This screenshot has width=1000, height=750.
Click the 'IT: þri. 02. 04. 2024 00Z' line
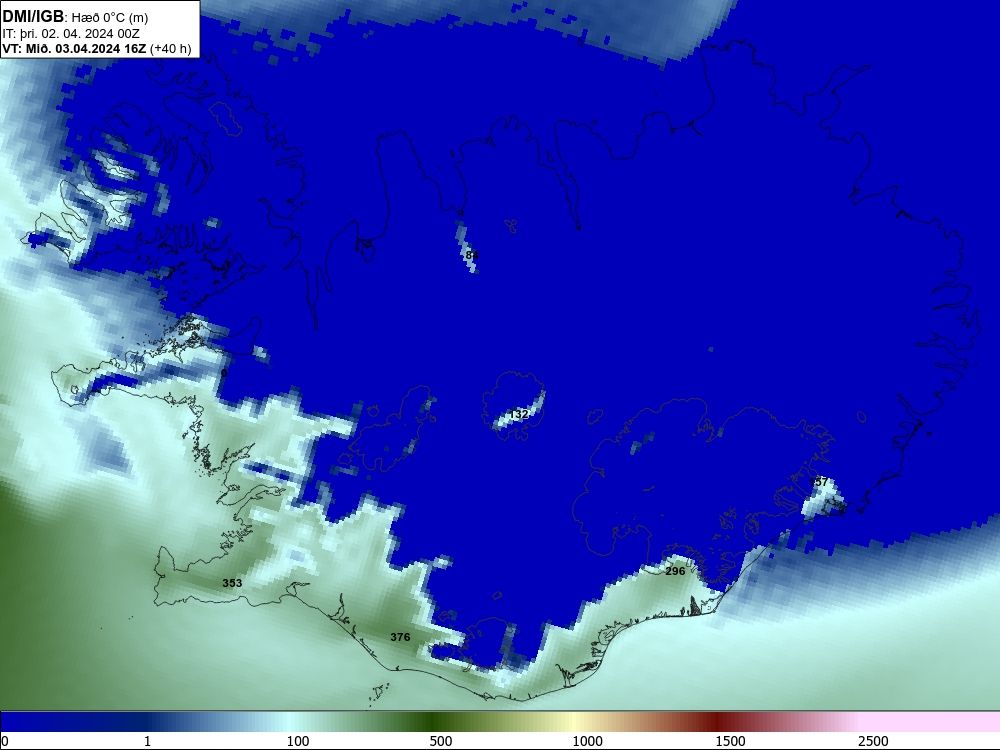pyautogui.click(x=71, y=34)
